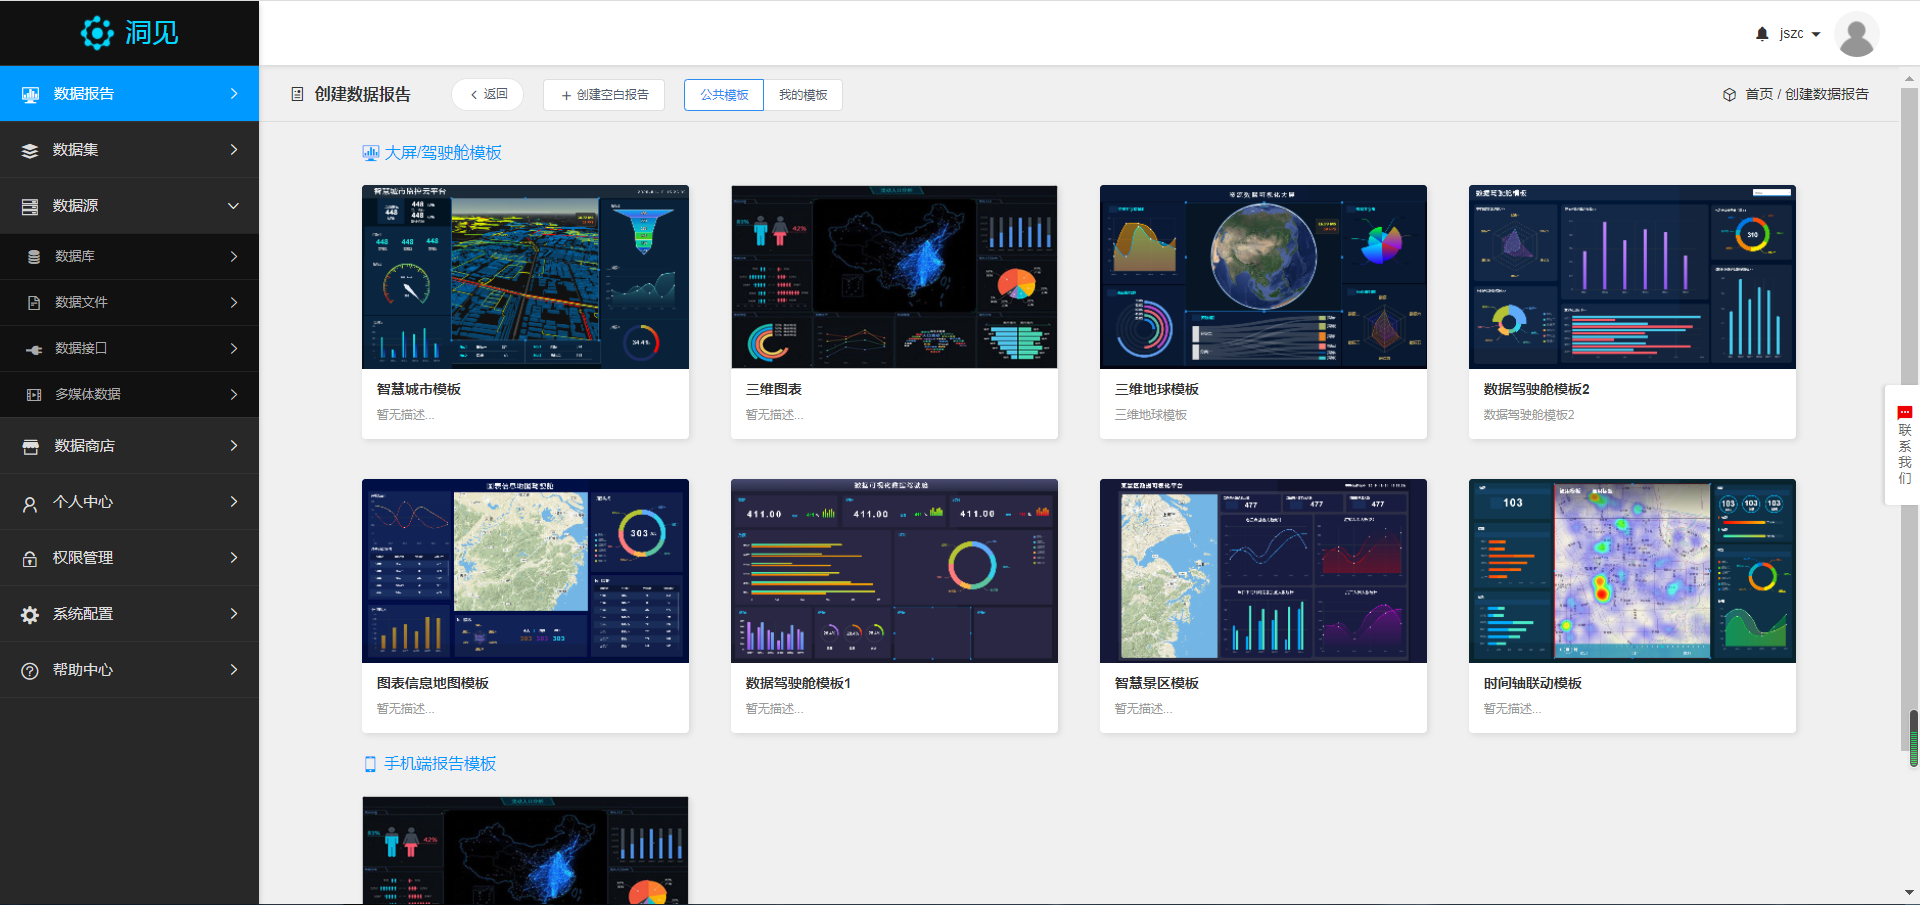
Task: Select the 图表信息地图模板 thumbnail
Action: [525, 571]
